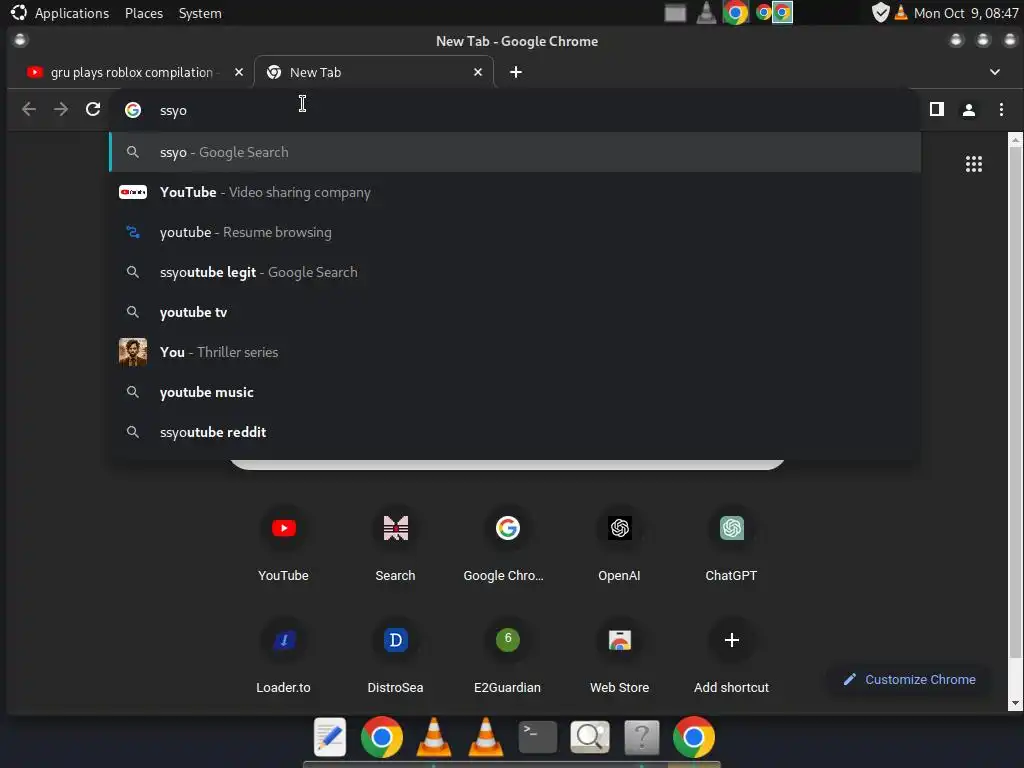Pick the YouTube video sharing company suggestion

[x=515, y=192]
